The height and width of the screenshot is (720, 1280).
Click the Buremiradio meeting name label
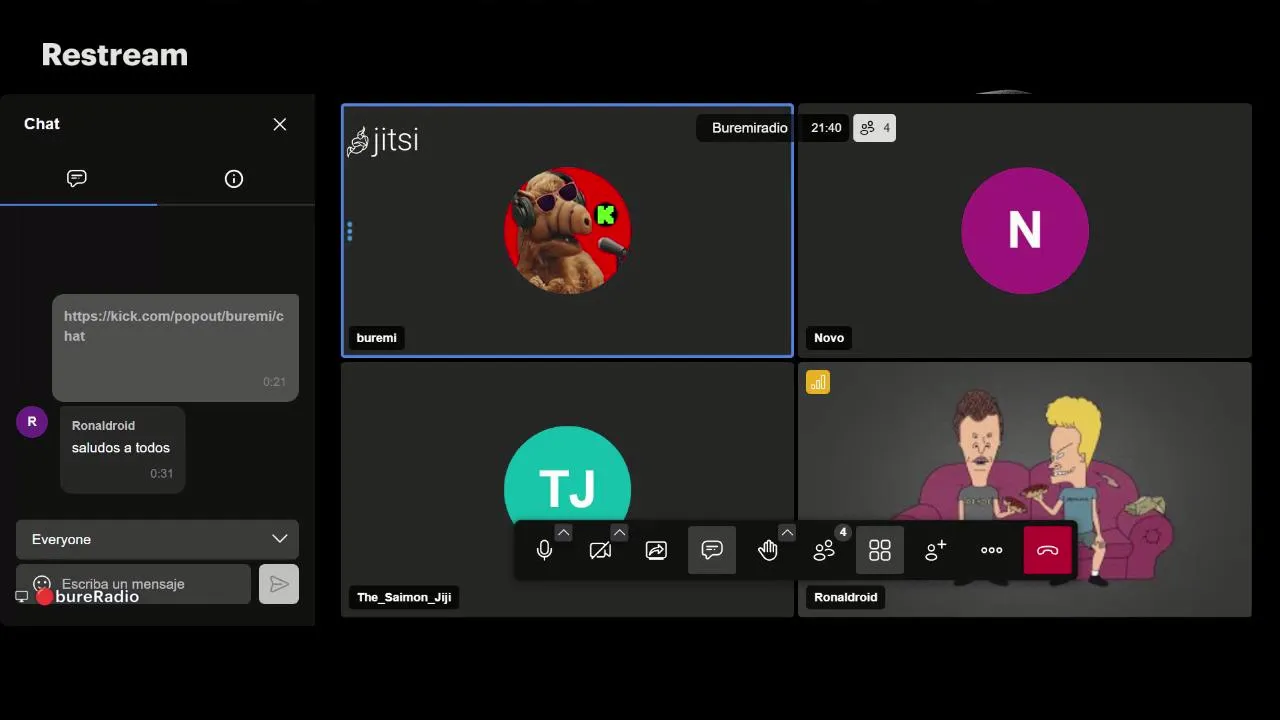tap(750, 128)
